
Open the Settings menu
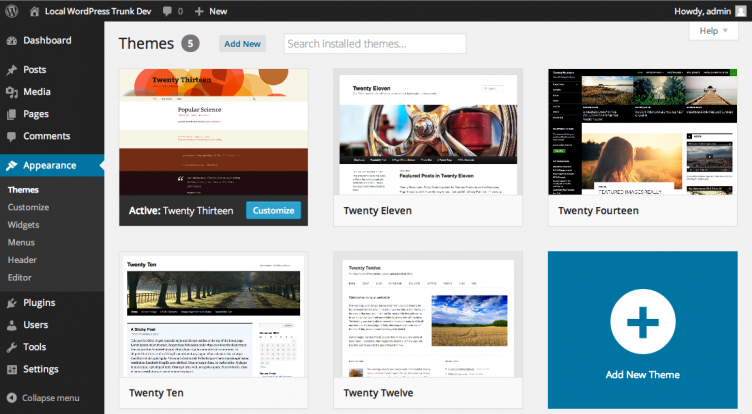coord(41,369)
